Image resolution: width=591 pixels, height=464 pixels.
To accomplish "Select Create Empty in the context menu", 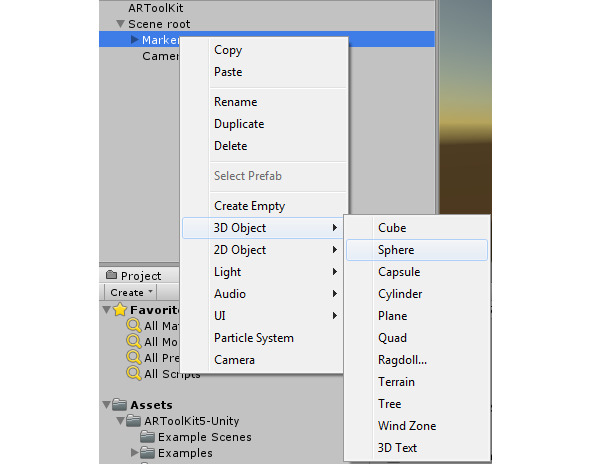I will pos(250,206).
